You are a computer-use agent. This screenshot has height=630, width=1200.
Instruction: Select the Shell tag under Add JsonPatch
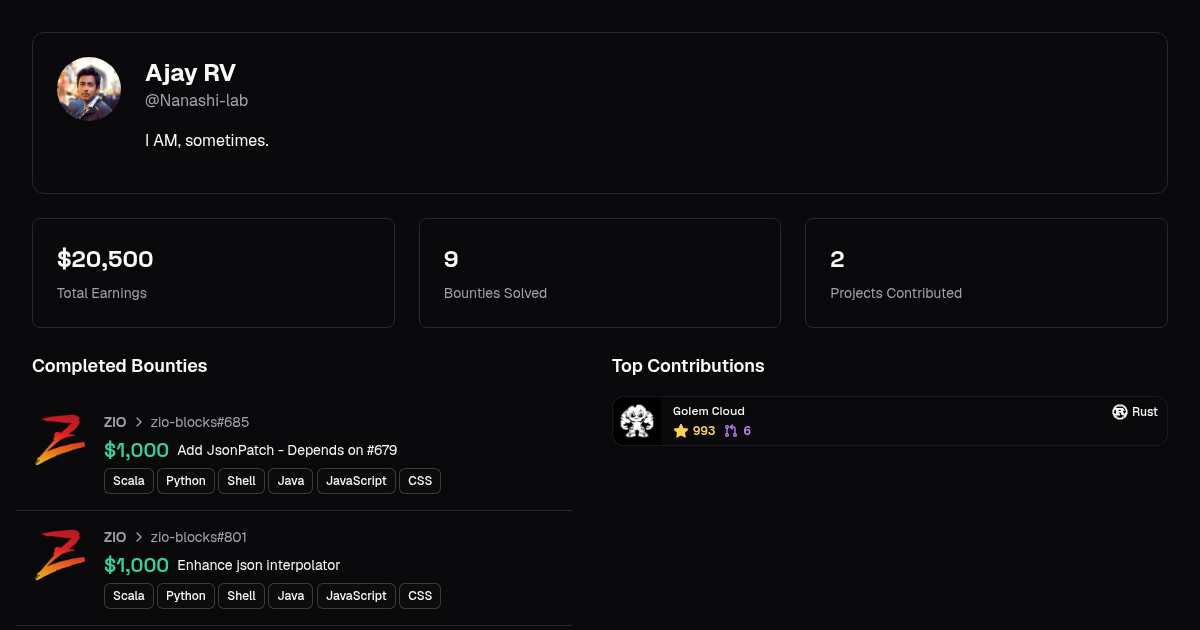coord(242,481)
